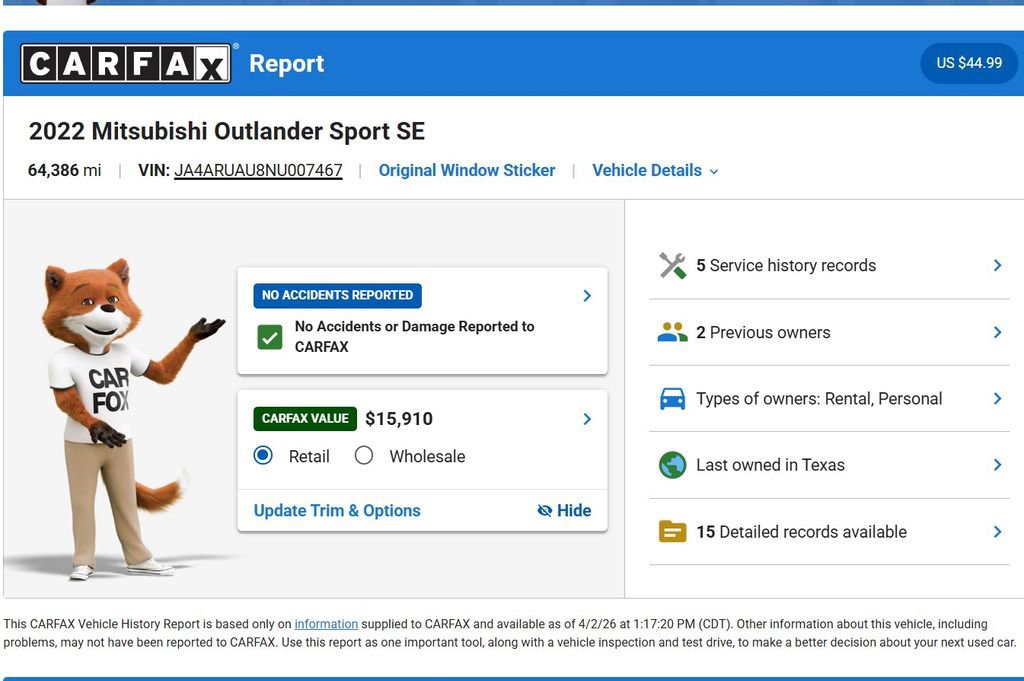Click the underlined VIN number

point(259,170)
